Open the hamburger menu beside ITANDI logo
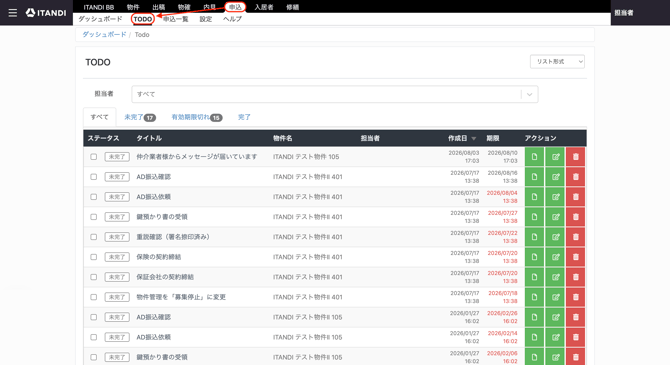Image resolution: width=670 pixels, height=365 pixels. [x=13, y=13]
